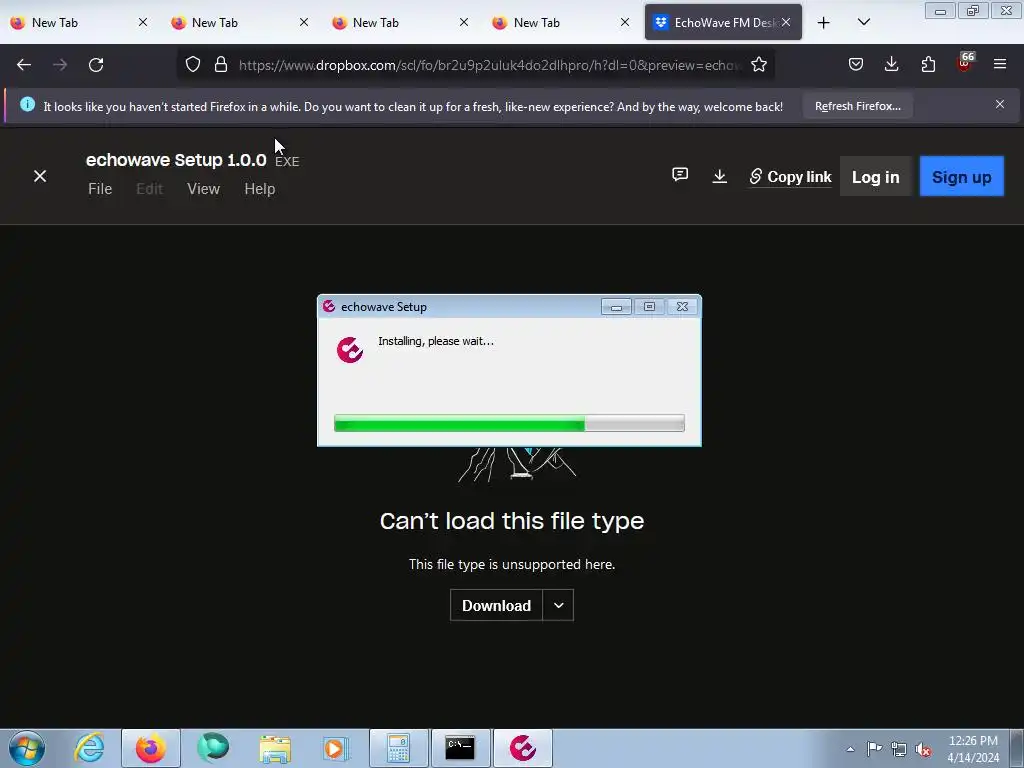Open the Windows Start menu
The width and height of the screenshot is (1024, 768).
coord(27,748)
